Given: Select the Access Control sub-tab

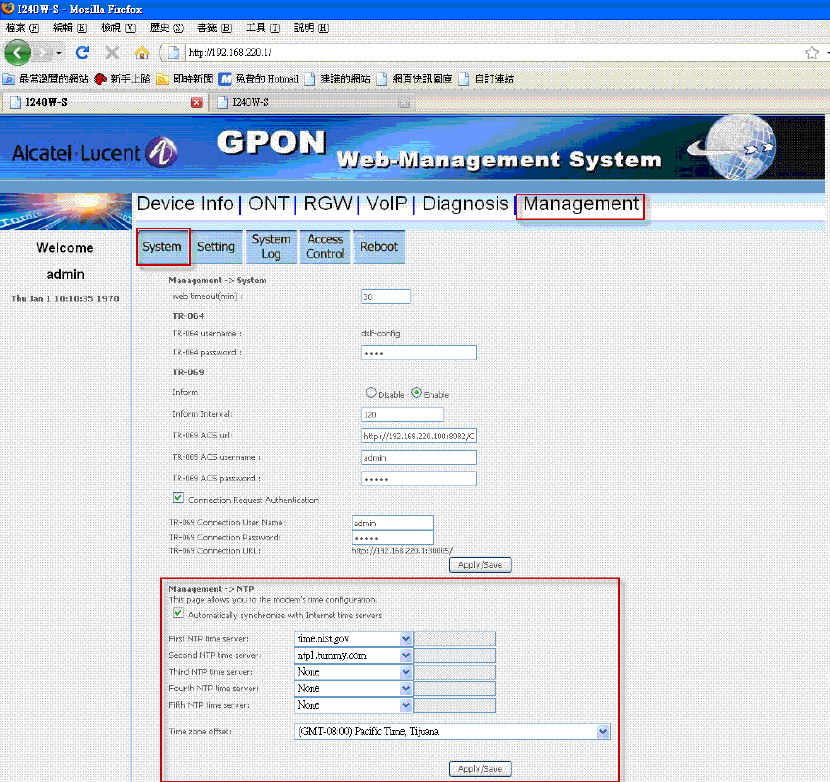Looking at the screenshot, I should [x=325, y=247].
